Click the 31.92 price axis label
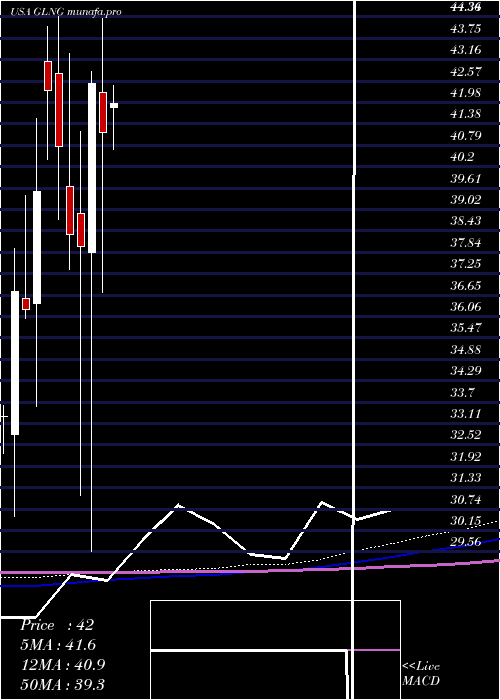 tap(466, 457)
